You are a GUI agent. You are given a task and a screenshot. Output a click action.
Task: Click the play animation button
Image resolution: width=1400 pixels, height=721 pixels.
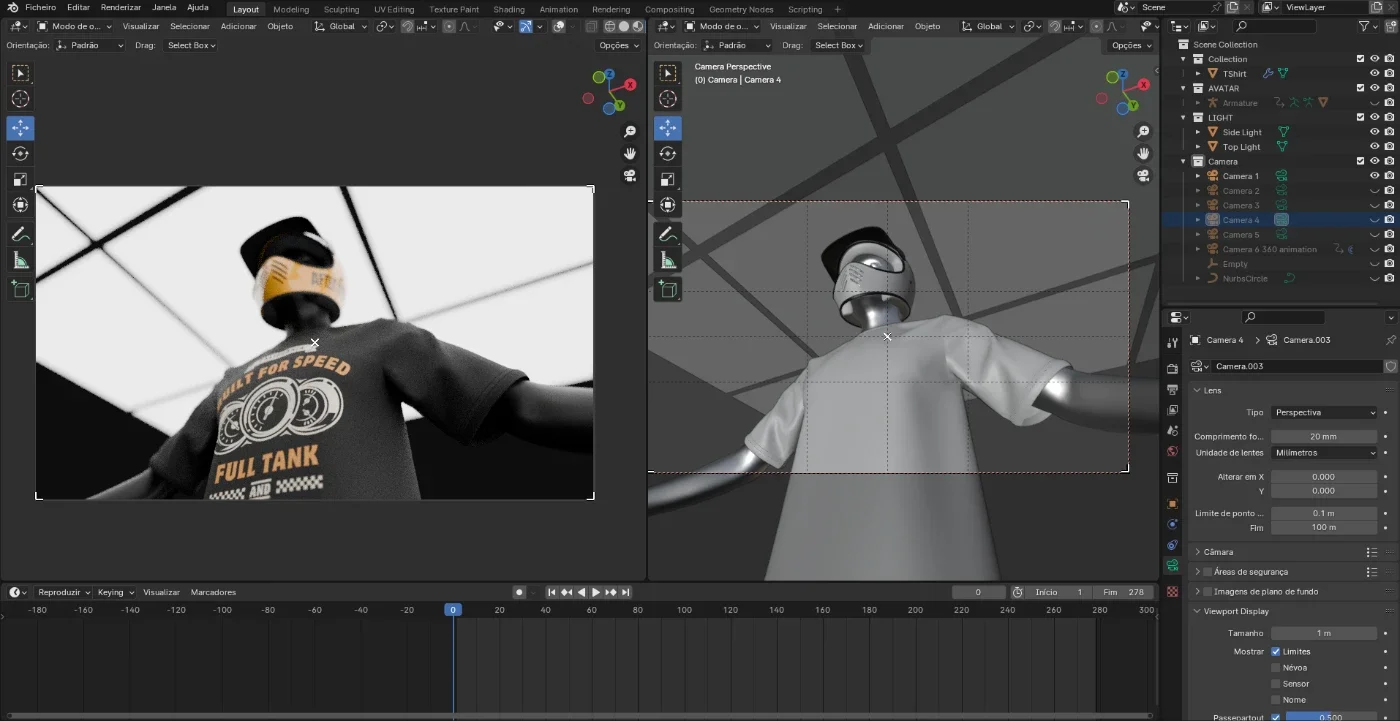595,592
